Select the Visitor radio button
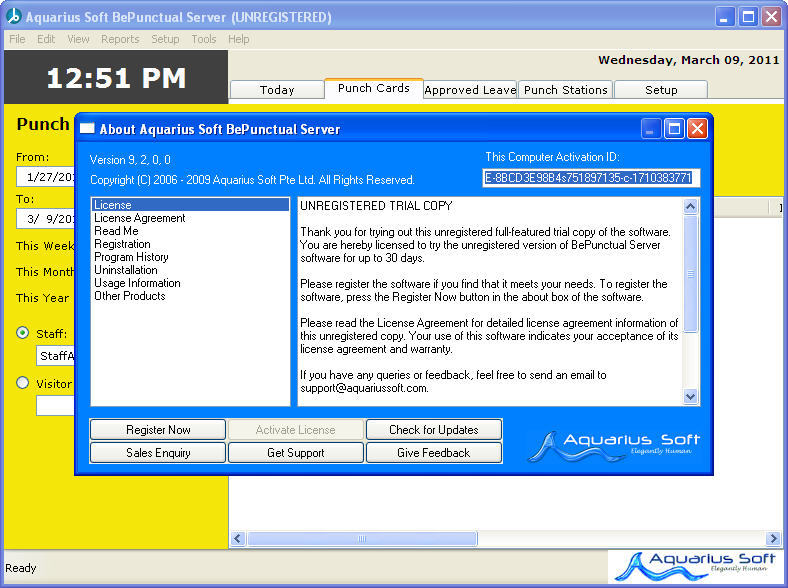Image resolution: width=788 pixels, height=588 pixels. [23, 383]
